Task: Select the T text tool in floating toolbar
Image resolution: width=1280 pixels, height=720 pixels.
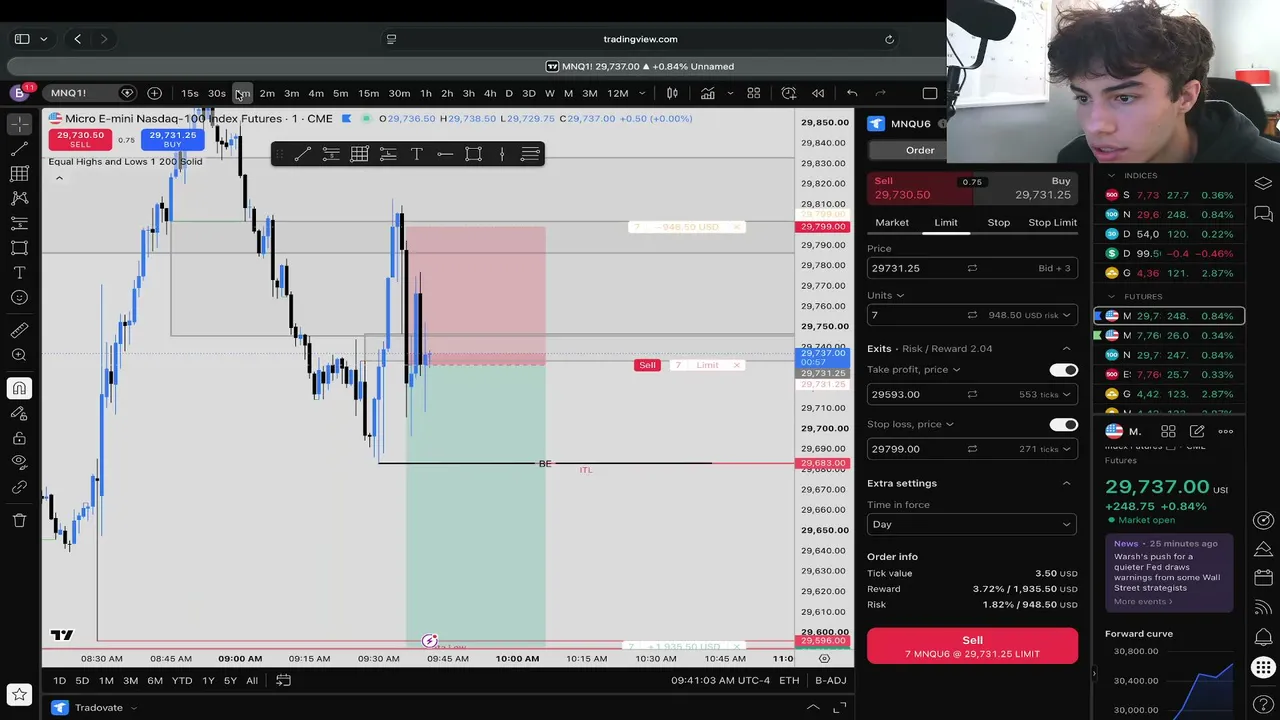Action: [416, 154]
